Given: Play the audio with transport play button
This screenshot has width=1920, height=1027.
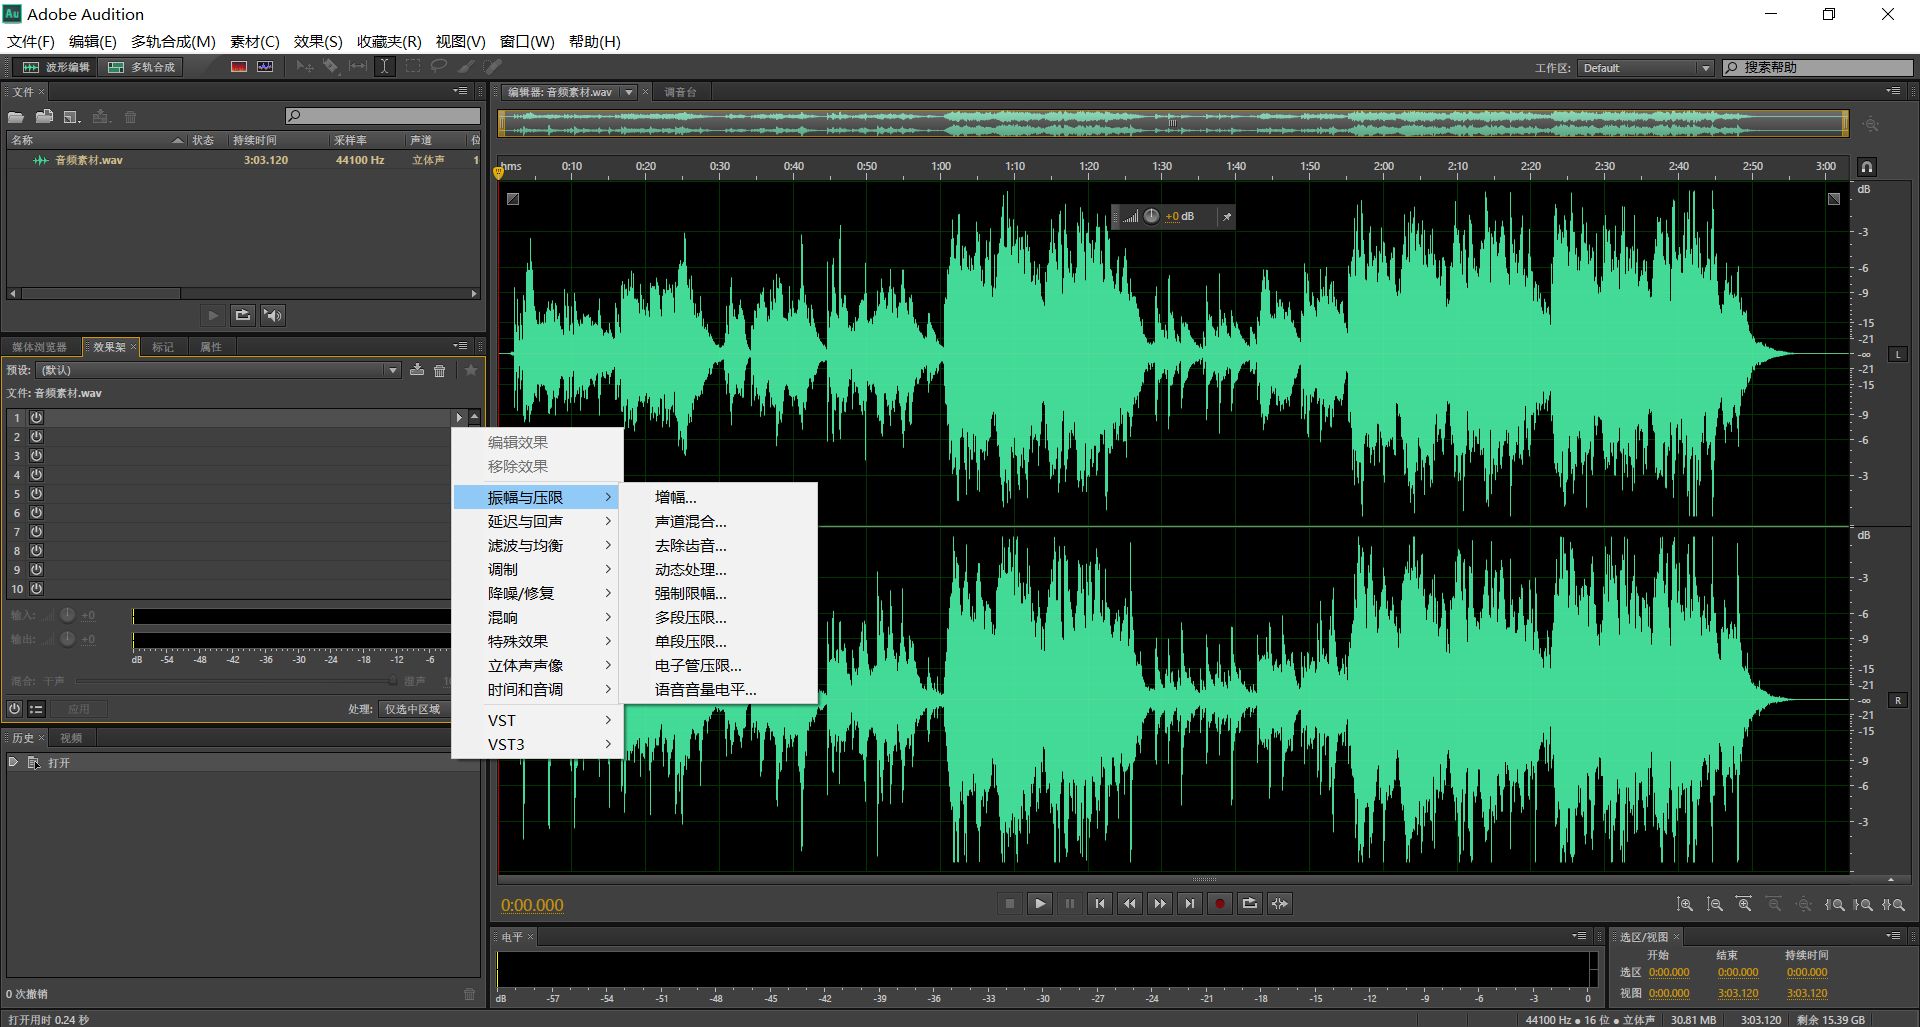Looking at the screenshot, I should (x=1040, y=904).
